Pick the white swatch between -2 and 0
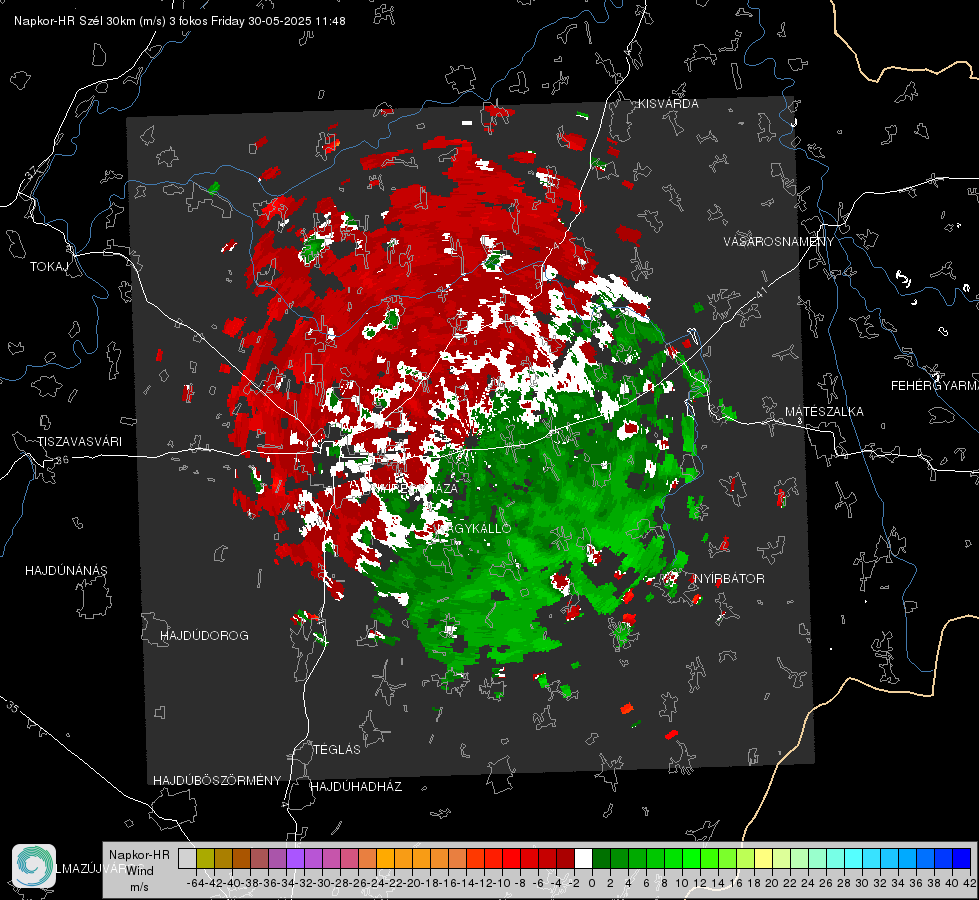Image resolution: width=979 pixels, height=900 pixels. tap(583, 858)
